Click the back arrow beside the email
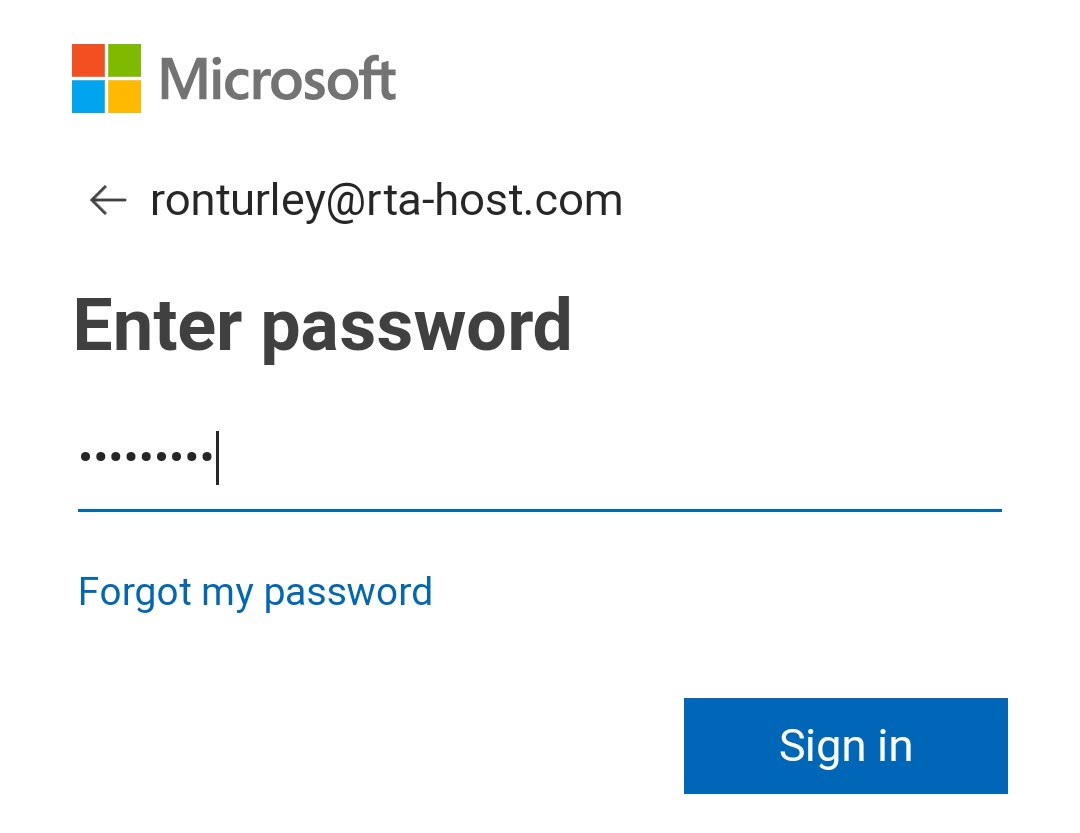Viewport: 1080px width, 833px height. 107,201
